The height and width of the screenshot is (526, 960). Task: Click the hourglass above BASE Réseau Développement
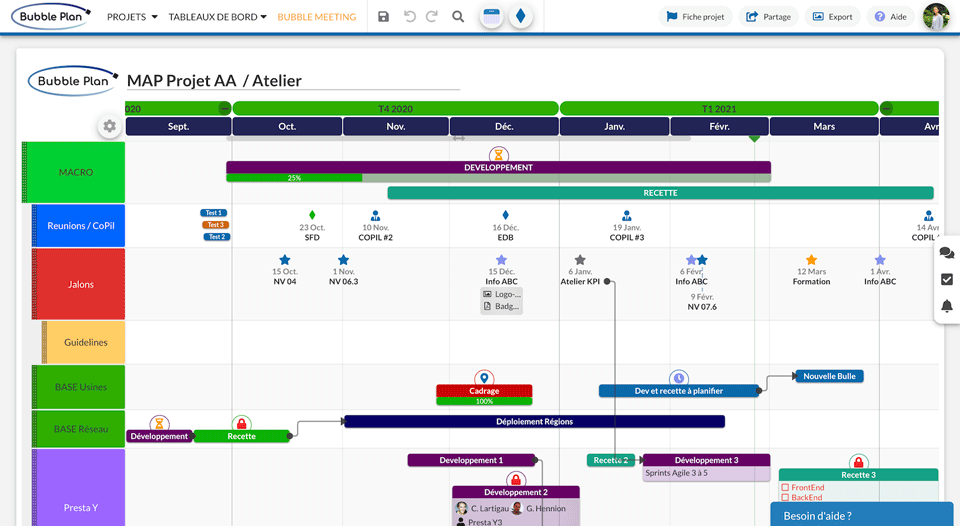pyautogui.click(x=159, y=424)
